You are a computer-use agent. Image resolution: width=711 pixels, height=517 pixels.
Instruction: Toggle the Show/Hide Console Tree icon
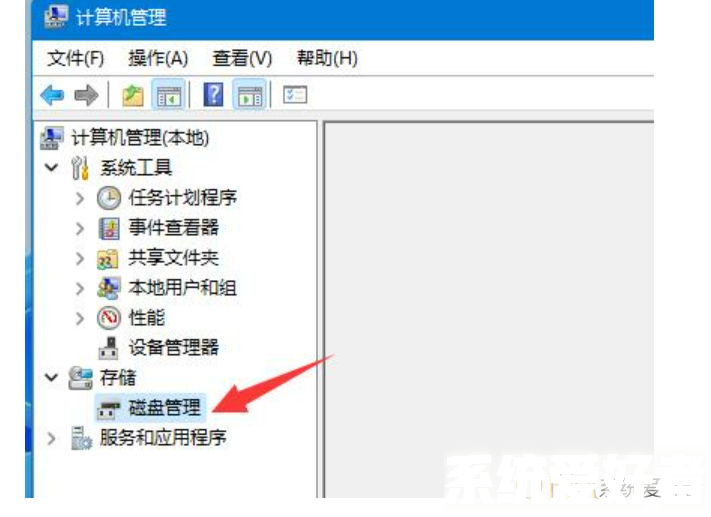tap(168, 95)
